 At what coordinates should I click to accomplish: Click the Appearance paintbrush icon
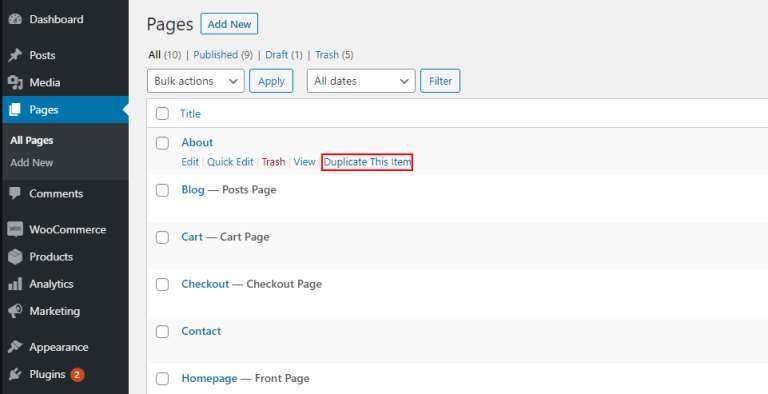tap(15, 347)
